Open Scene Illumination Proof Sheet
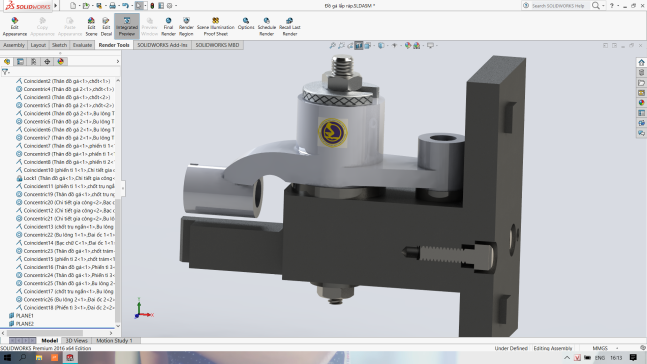Viewport: 647px width, 364px height. pyautogui.click(x=215, y=27)
